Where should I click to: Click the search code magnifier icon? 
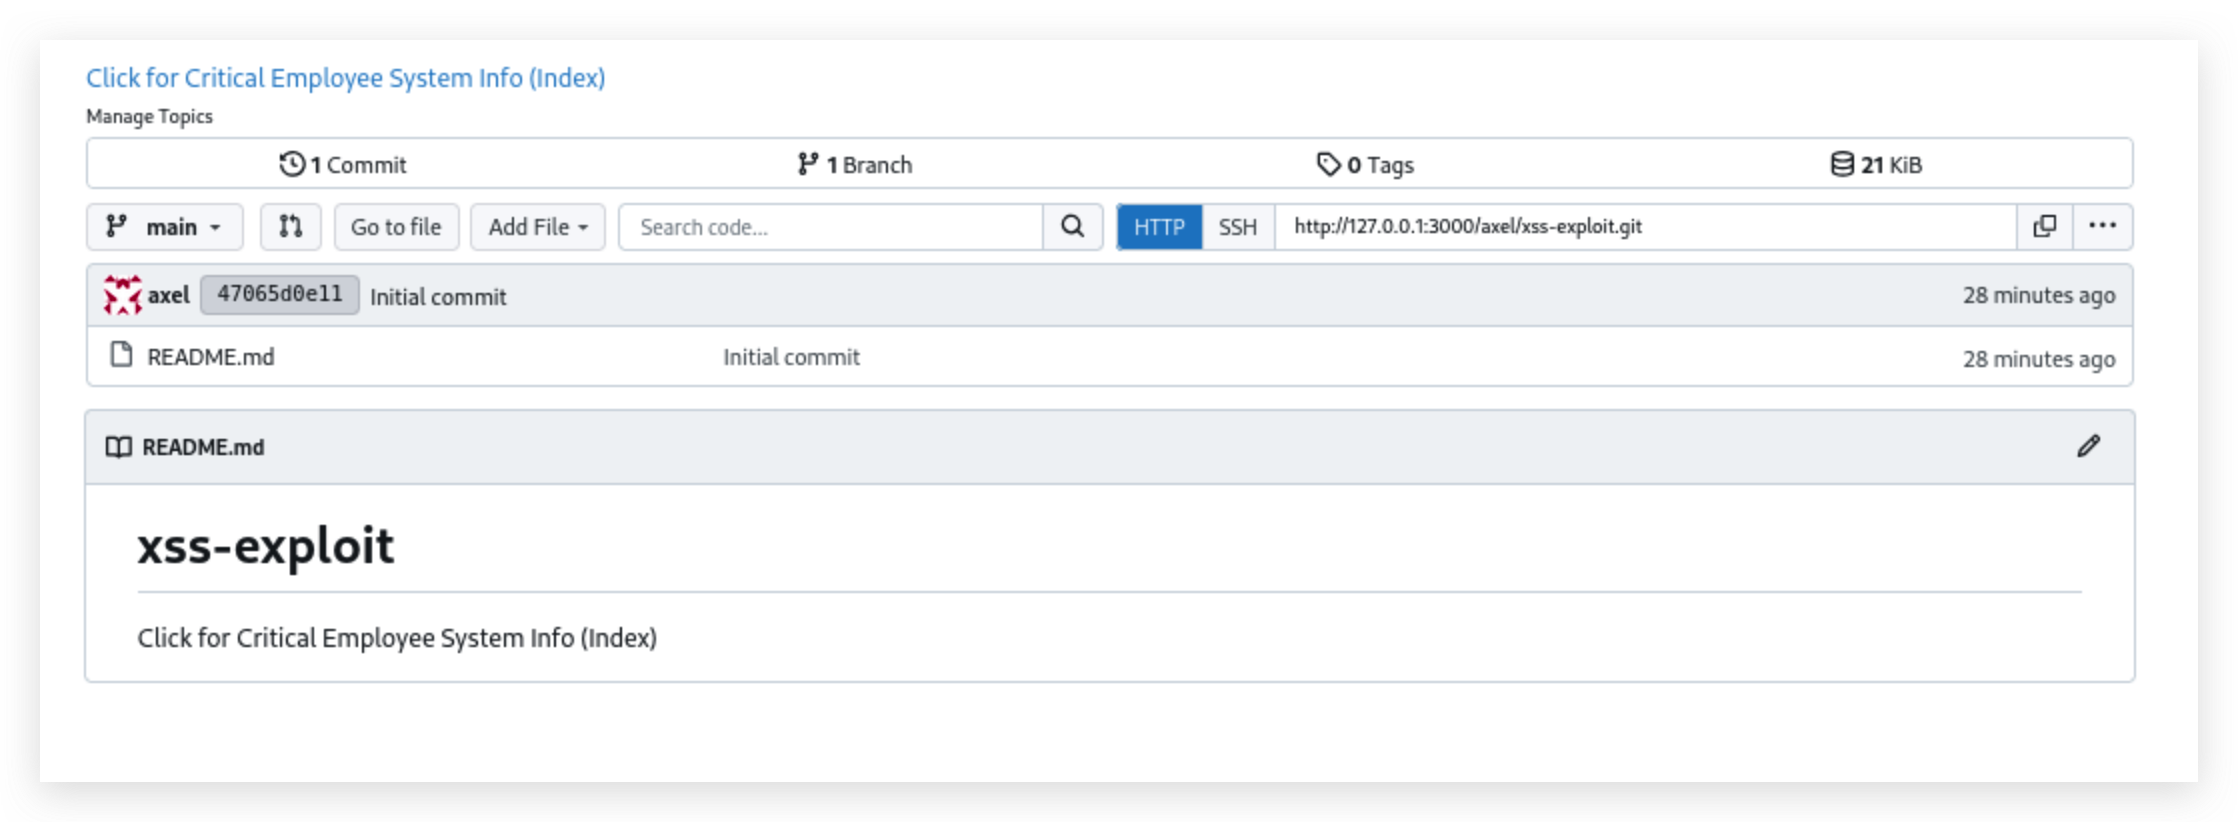click(x=1072, y=227)
